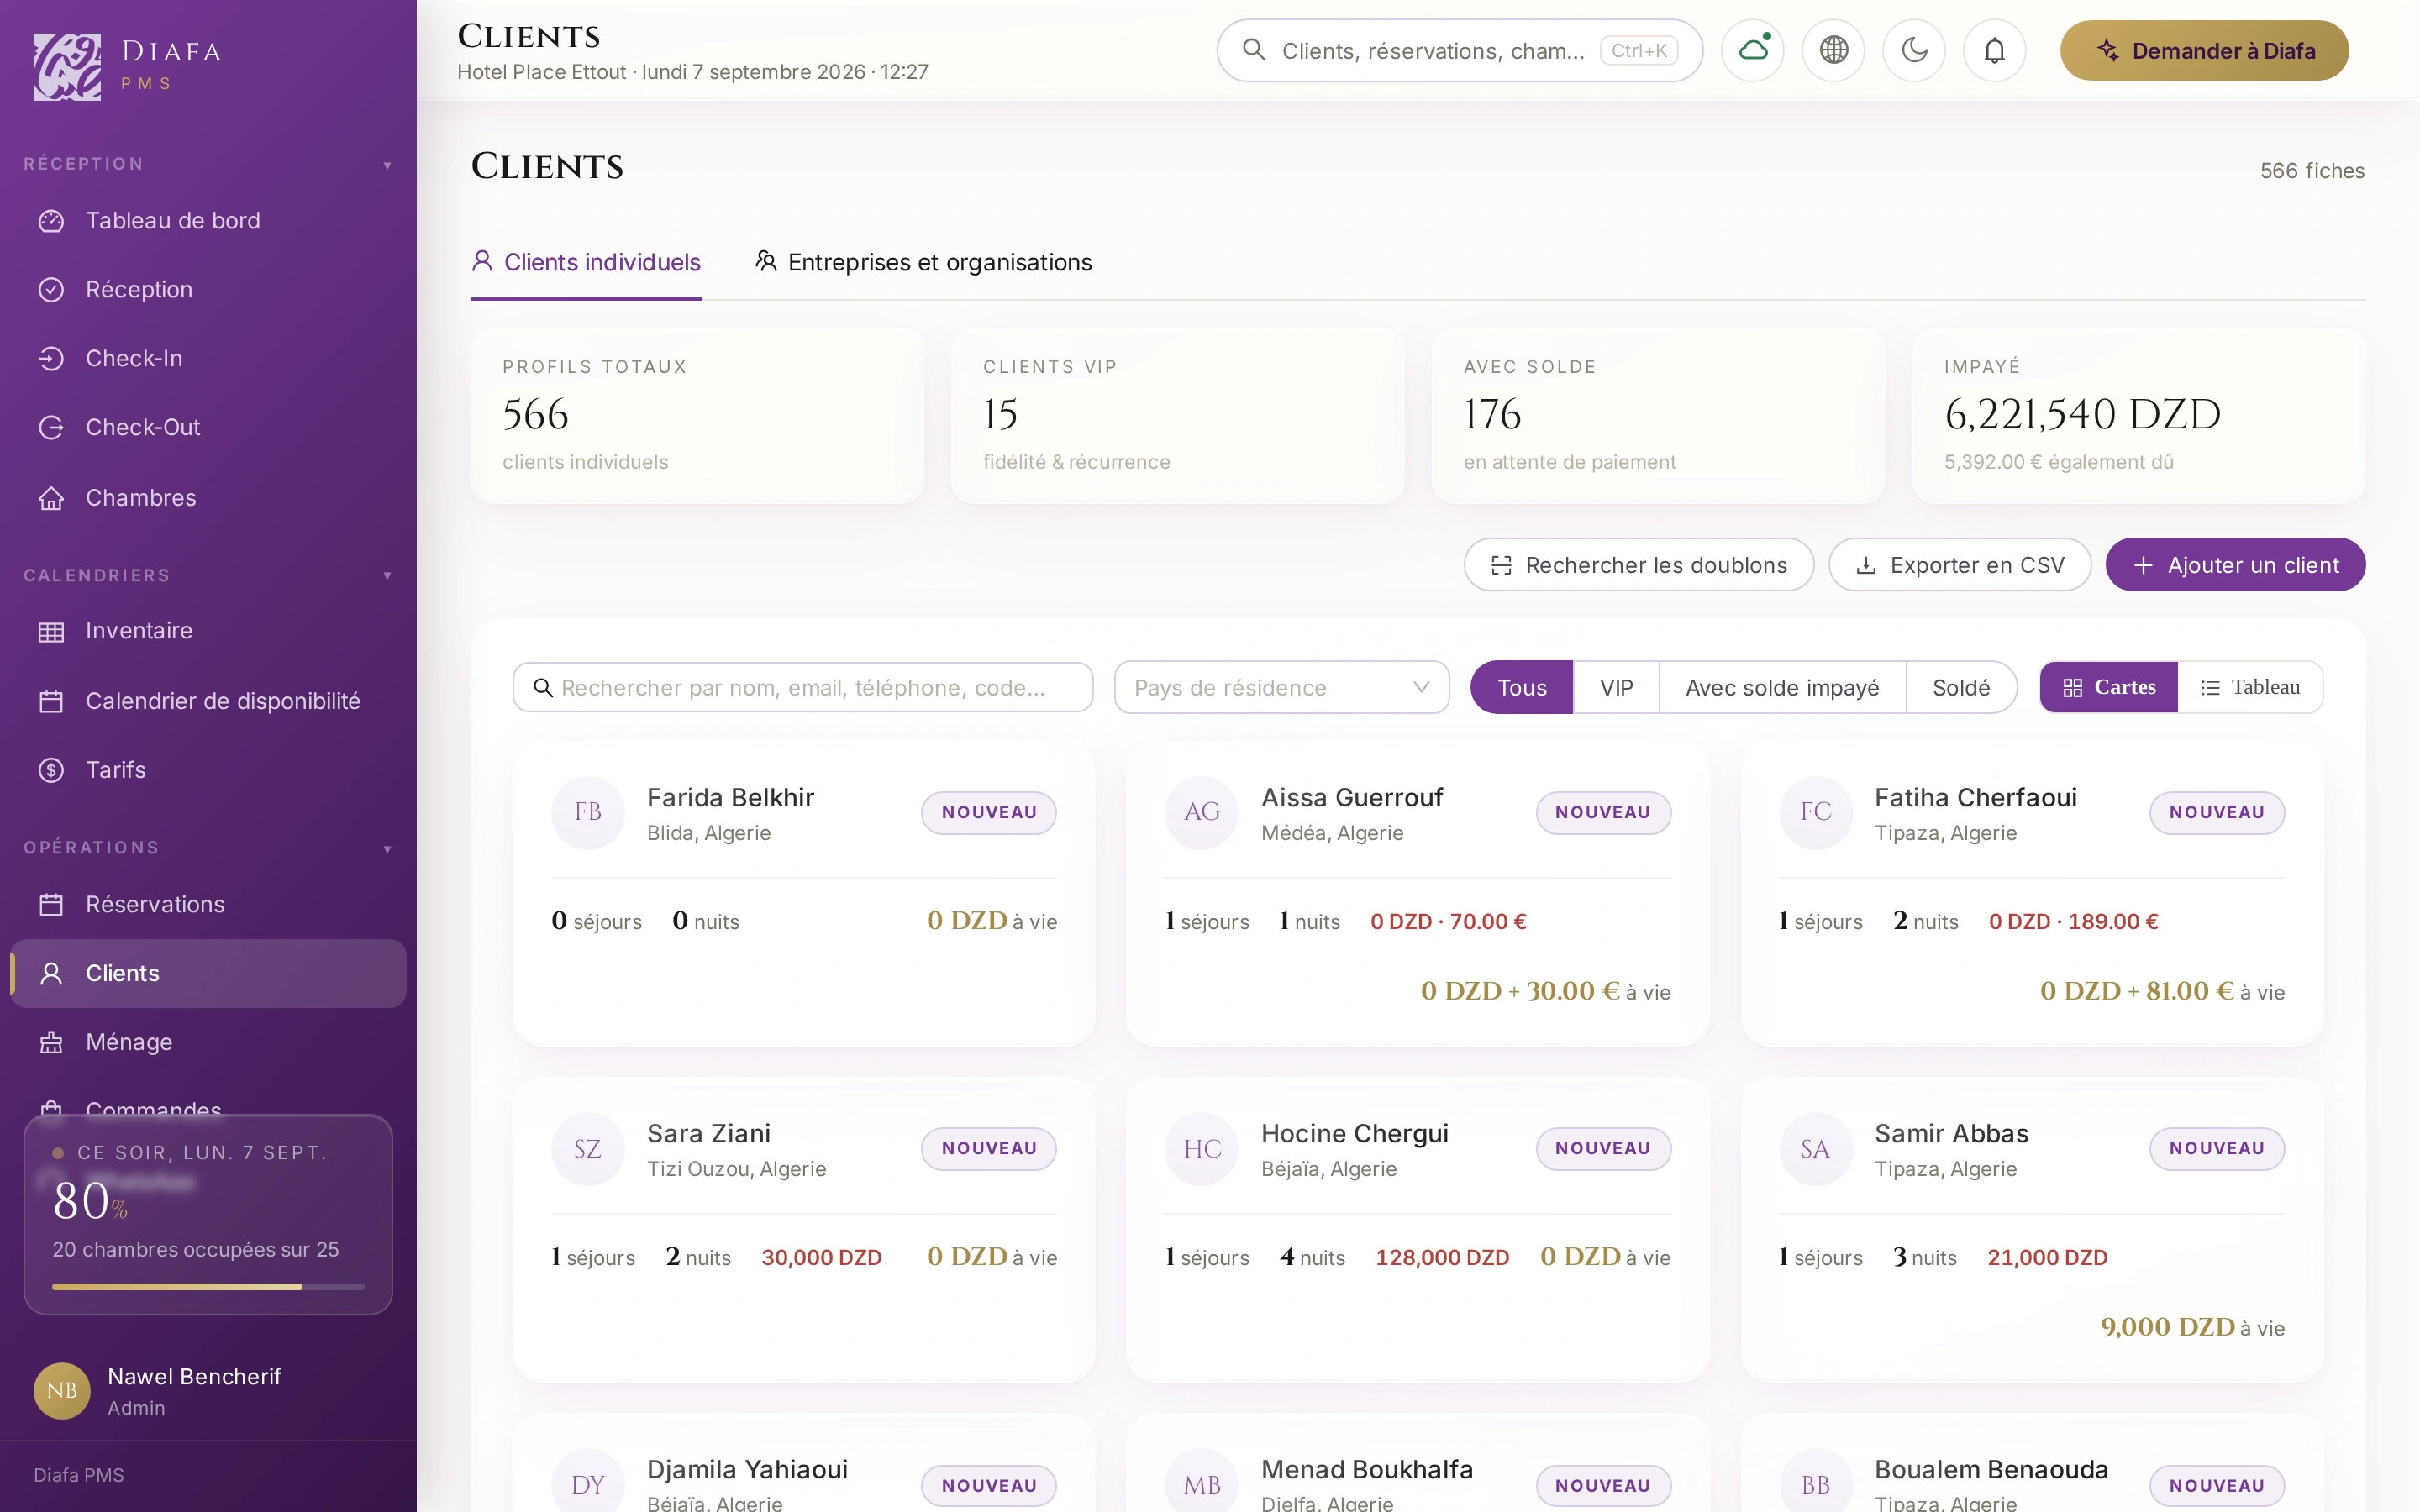Image resolution: width=2420 pixels, height=1512 pixels.
Task: Open Farida Belkhir client card
Action: tap(804, 894)
